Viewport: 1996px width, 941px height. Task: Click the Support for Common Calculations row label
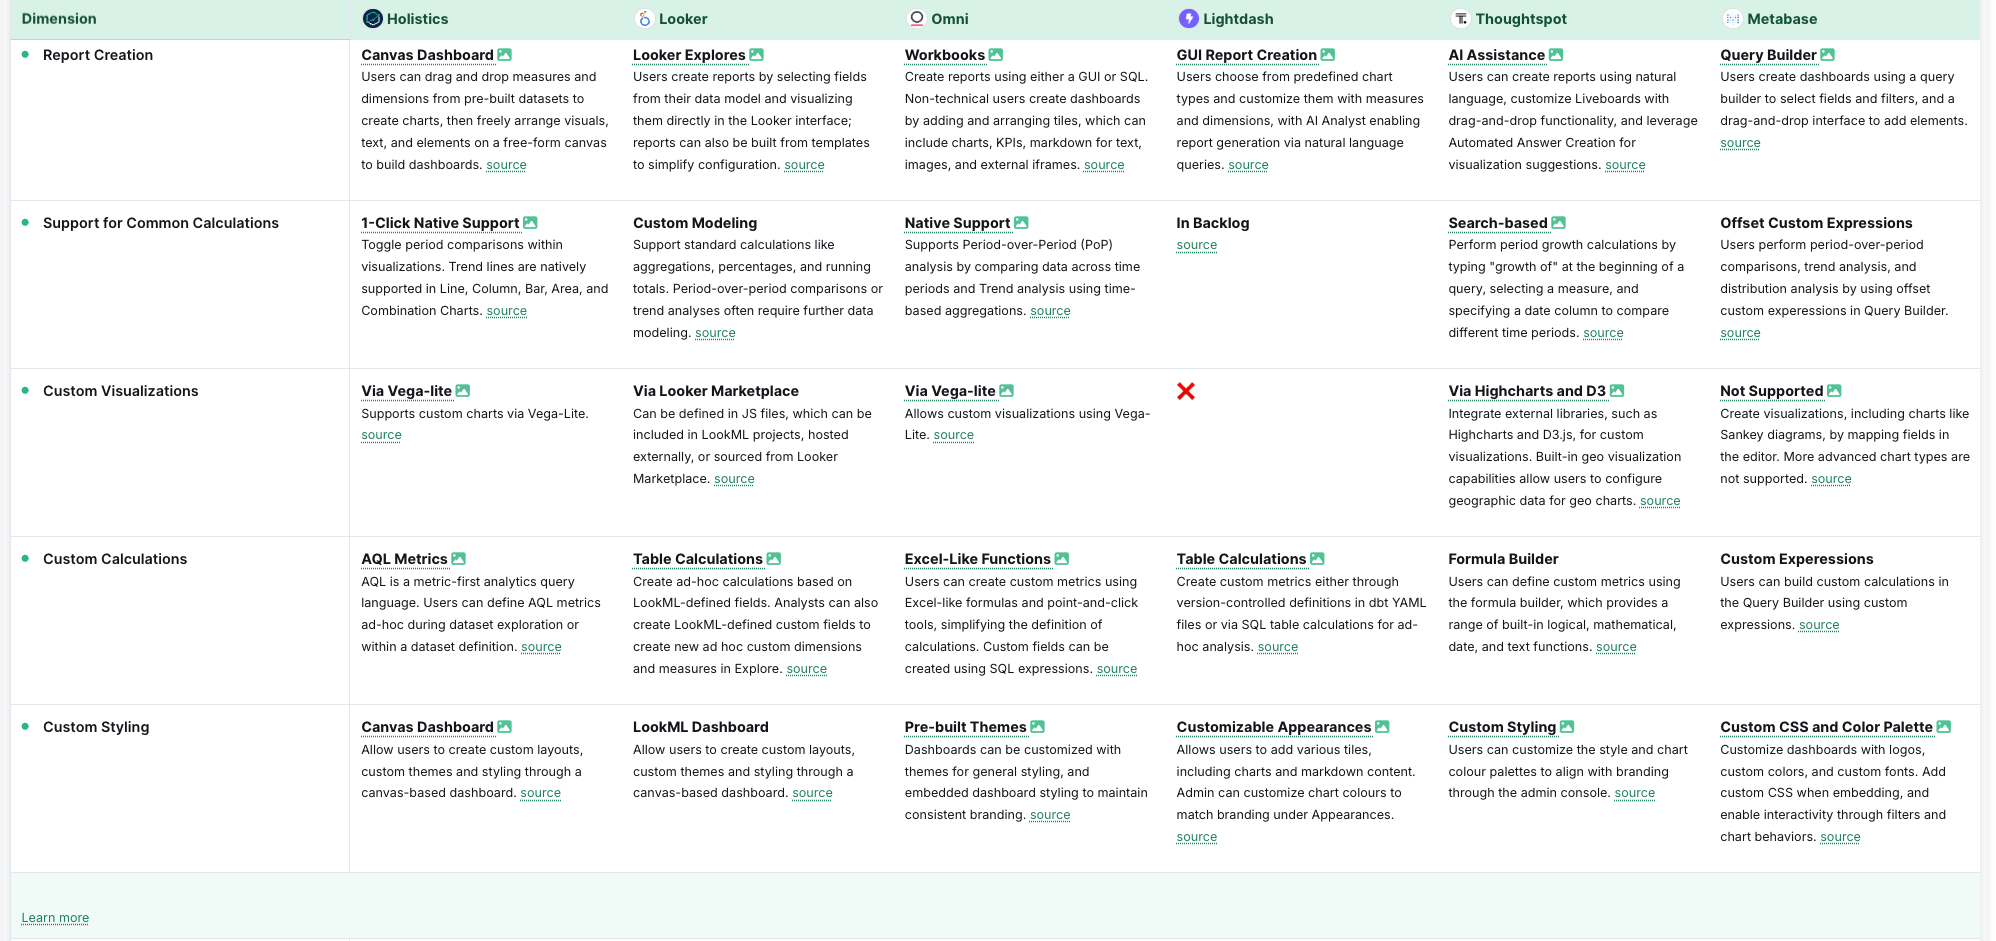161,223
